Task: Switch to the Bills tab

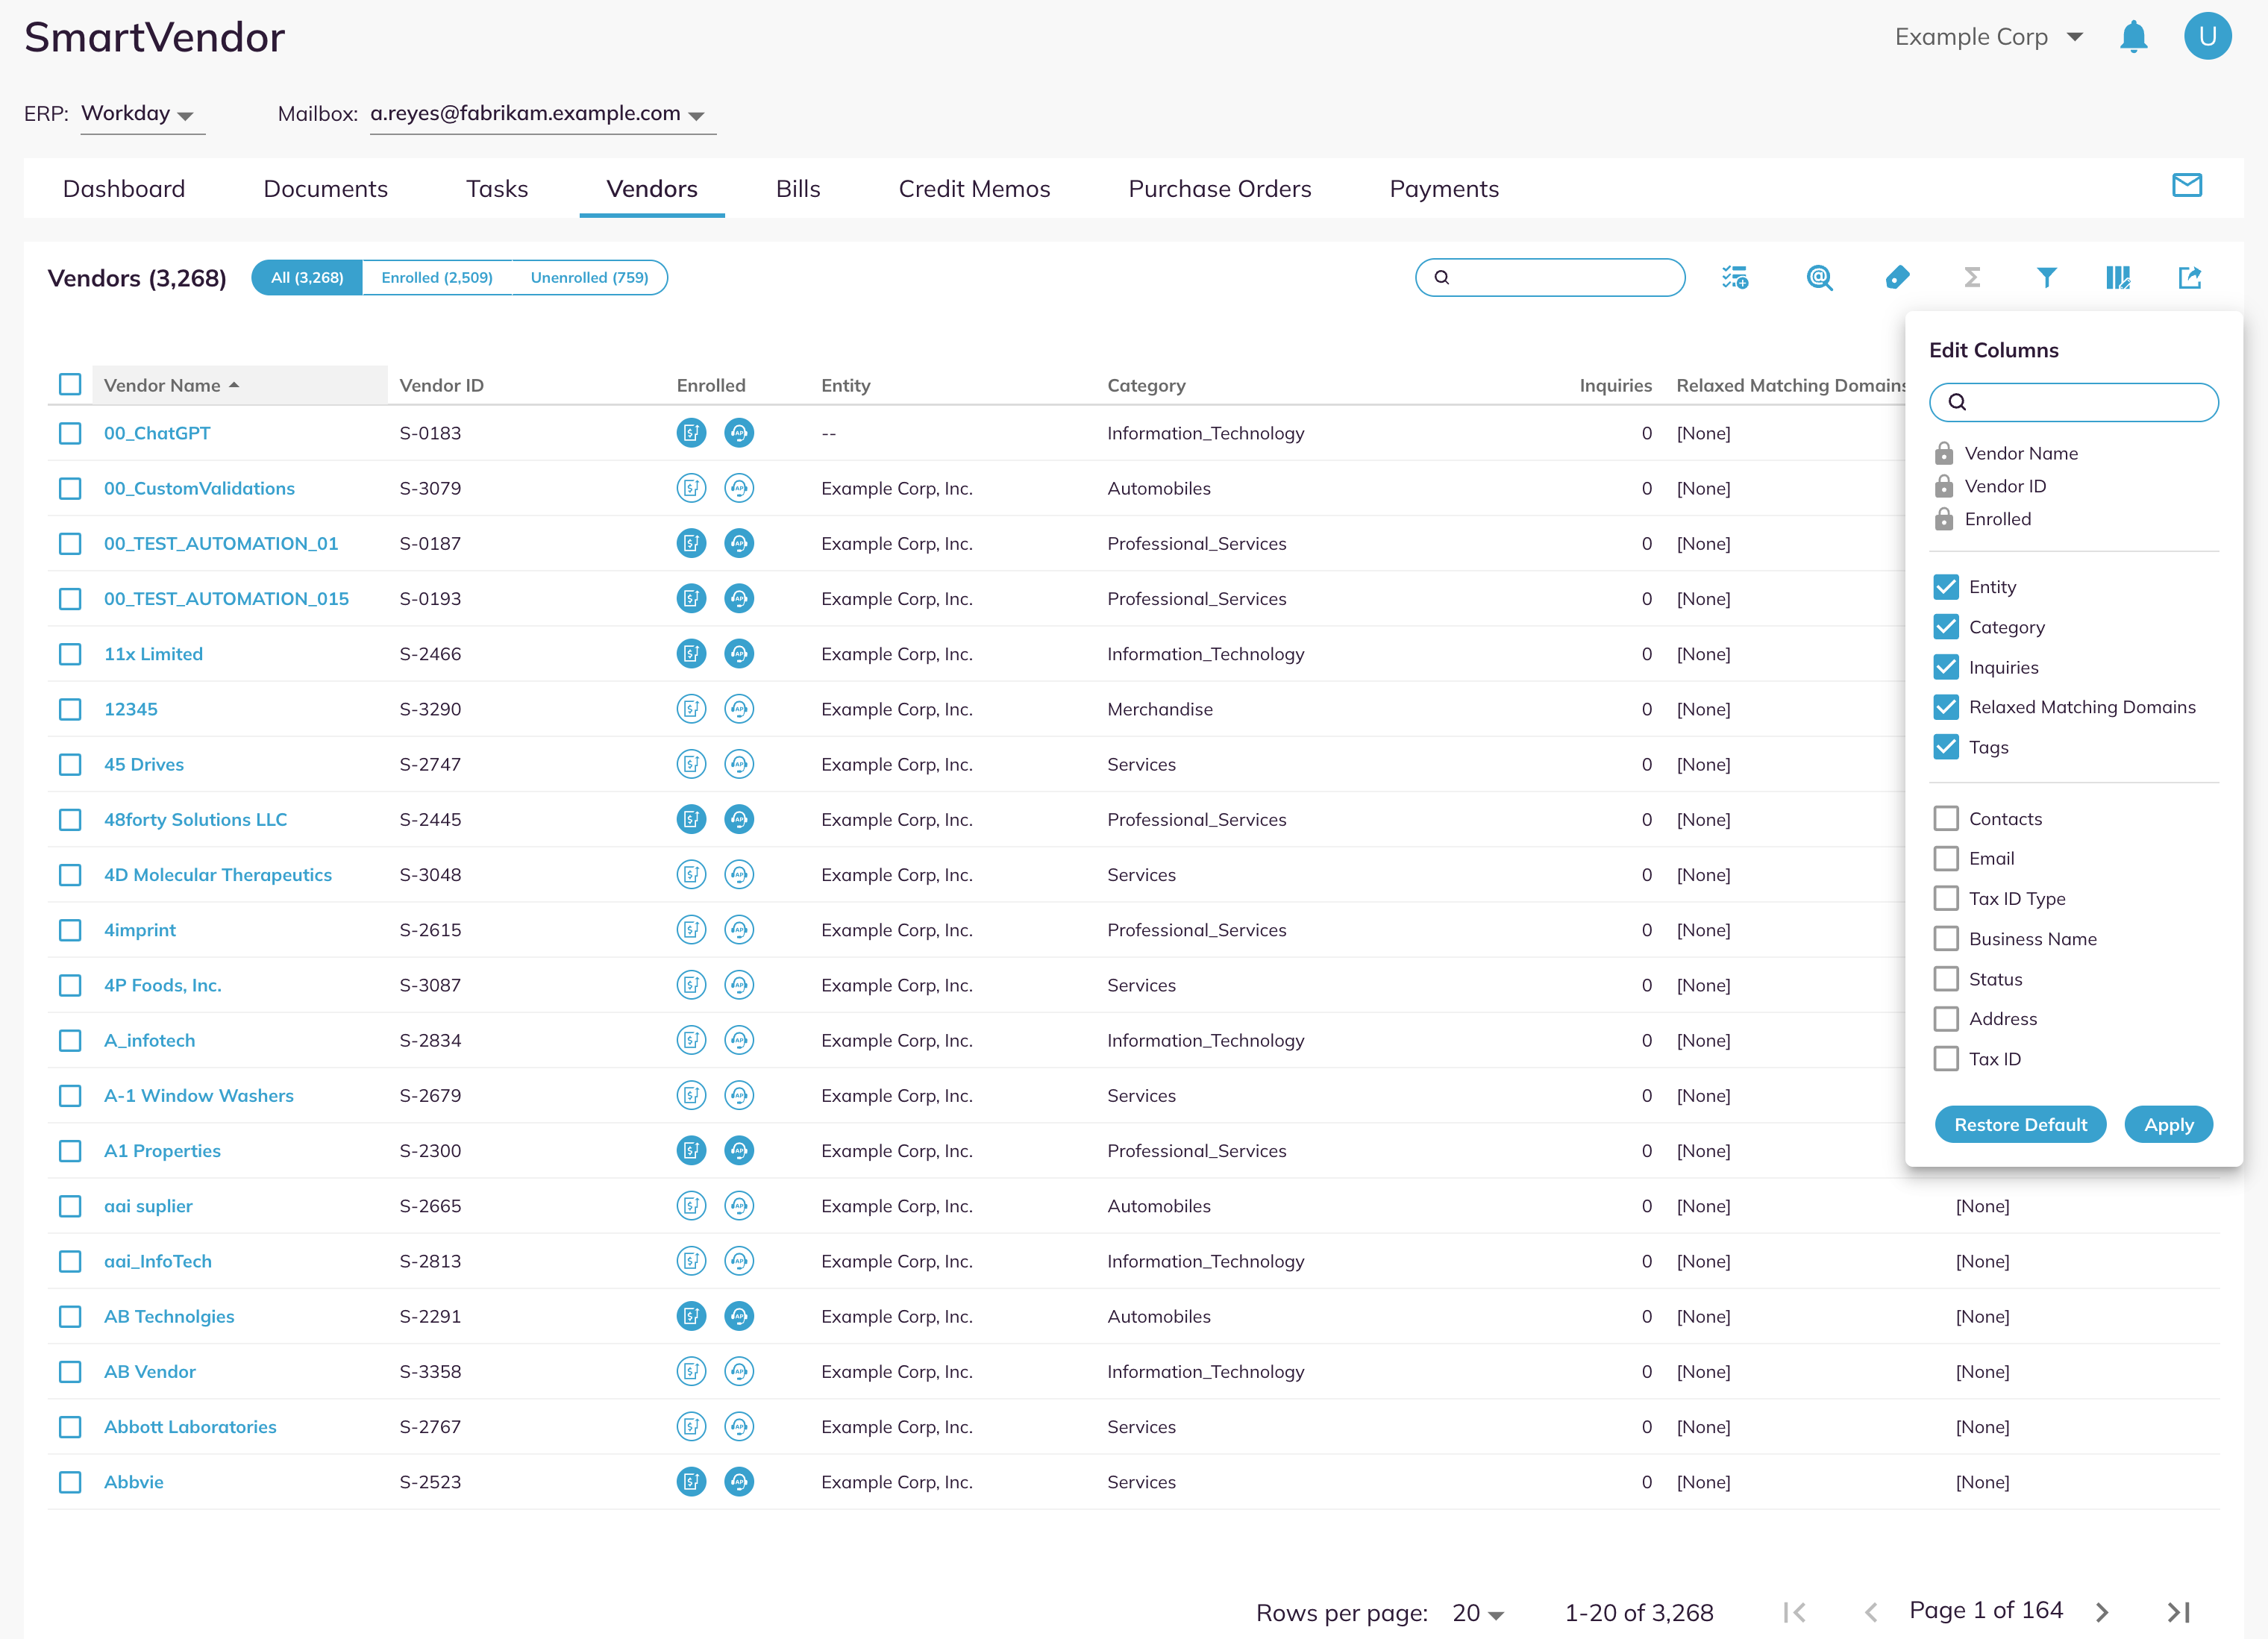Action: [x=797, y=189]
